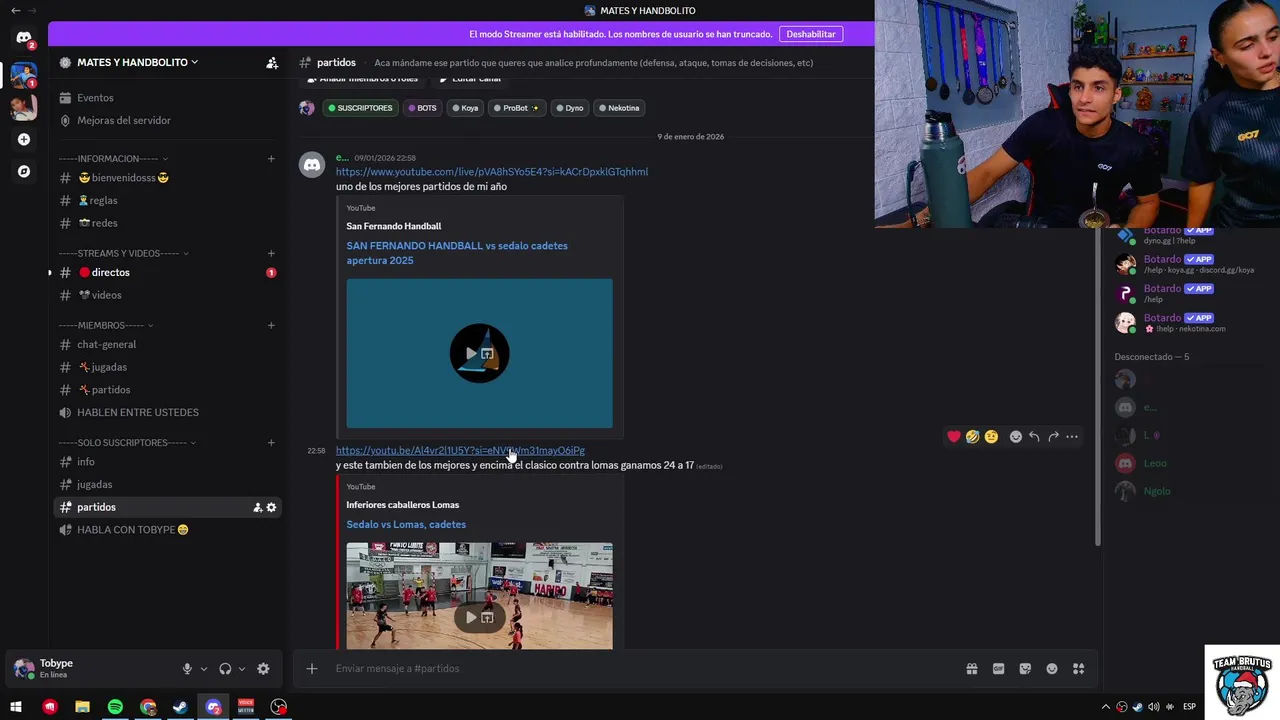Collapse the SOLO SUSCRIPTORES category
The width and height of the screenshot is (1280, 720).
click(x=127, y=443)
